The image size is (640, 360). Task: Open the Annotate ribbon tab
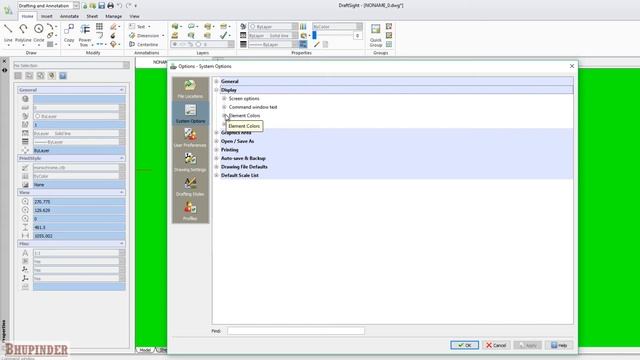[x=69, y=16]
